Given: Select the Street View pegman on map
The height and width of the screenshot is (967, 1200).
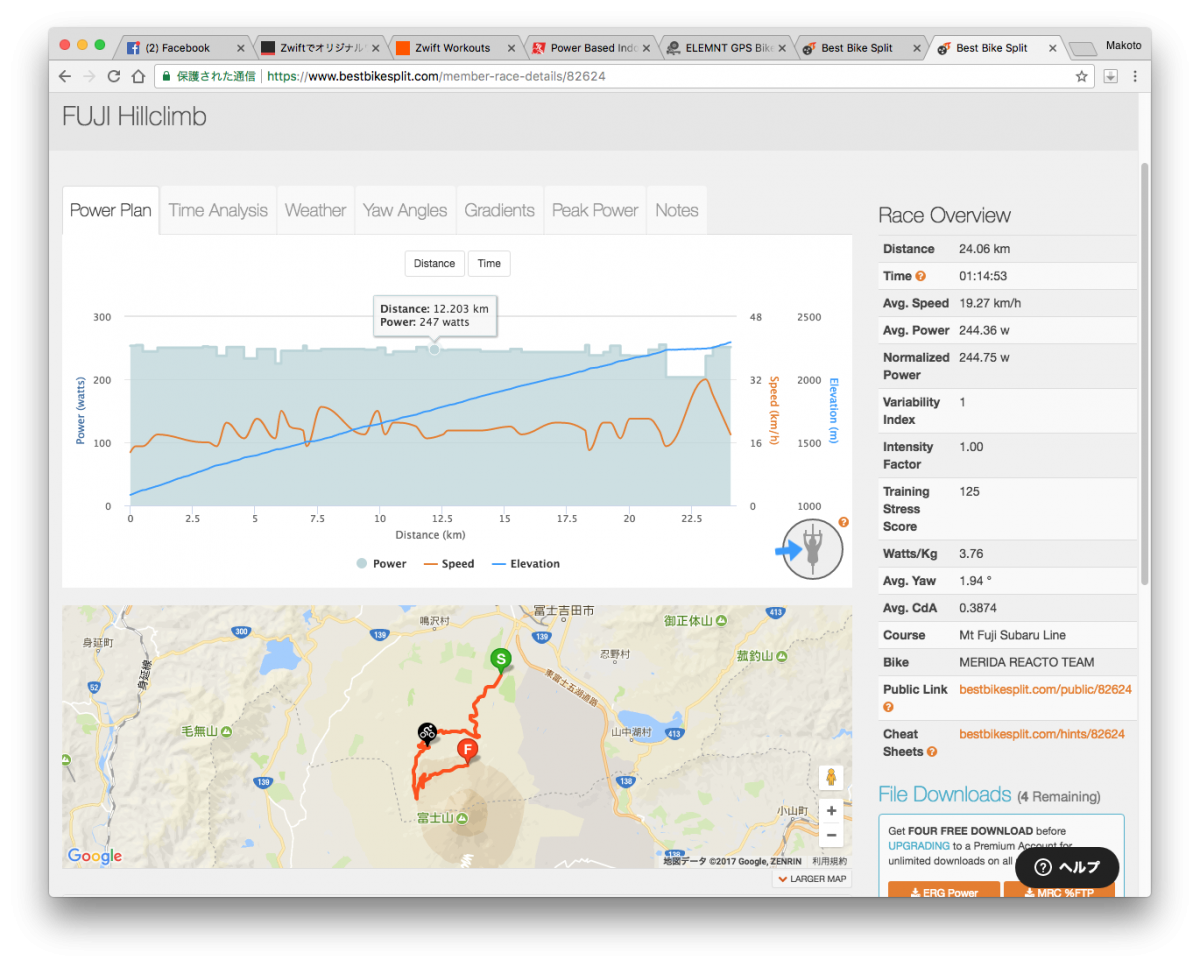Looking at the screenshot, I should pos(830,778).
